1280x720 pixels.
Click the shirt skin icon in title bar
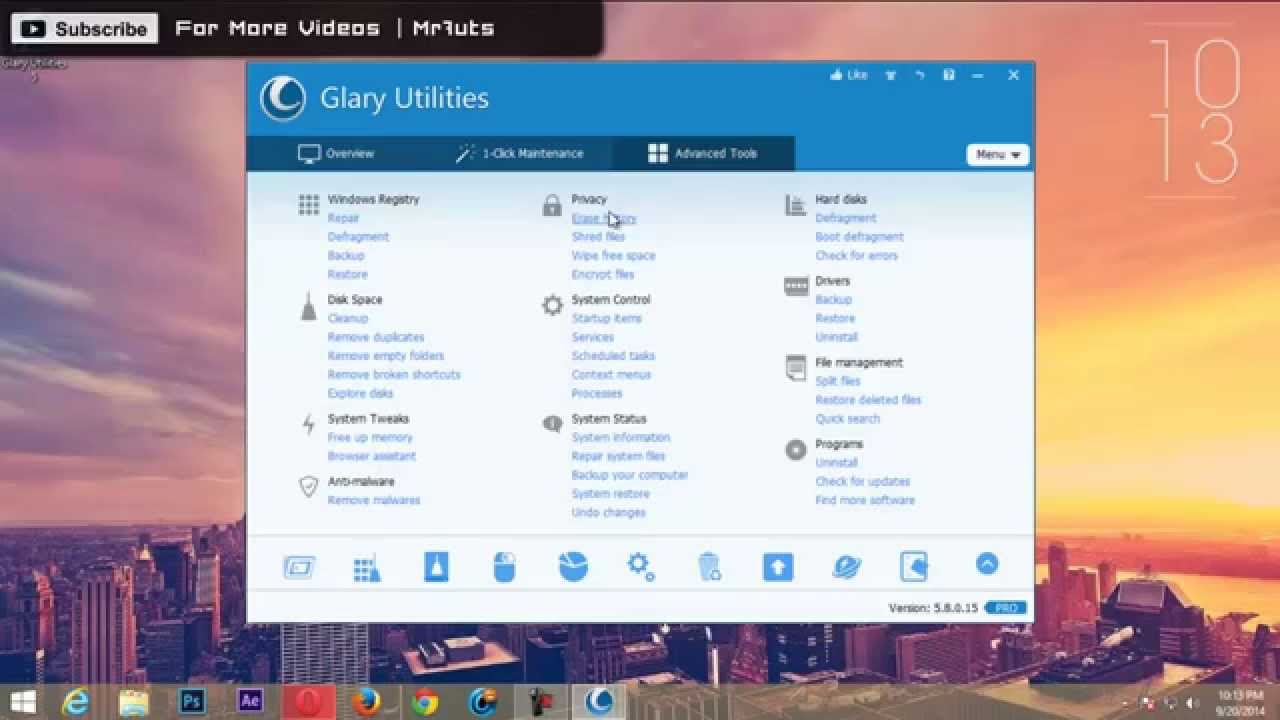pyautogui.click(x=890, y=75)
